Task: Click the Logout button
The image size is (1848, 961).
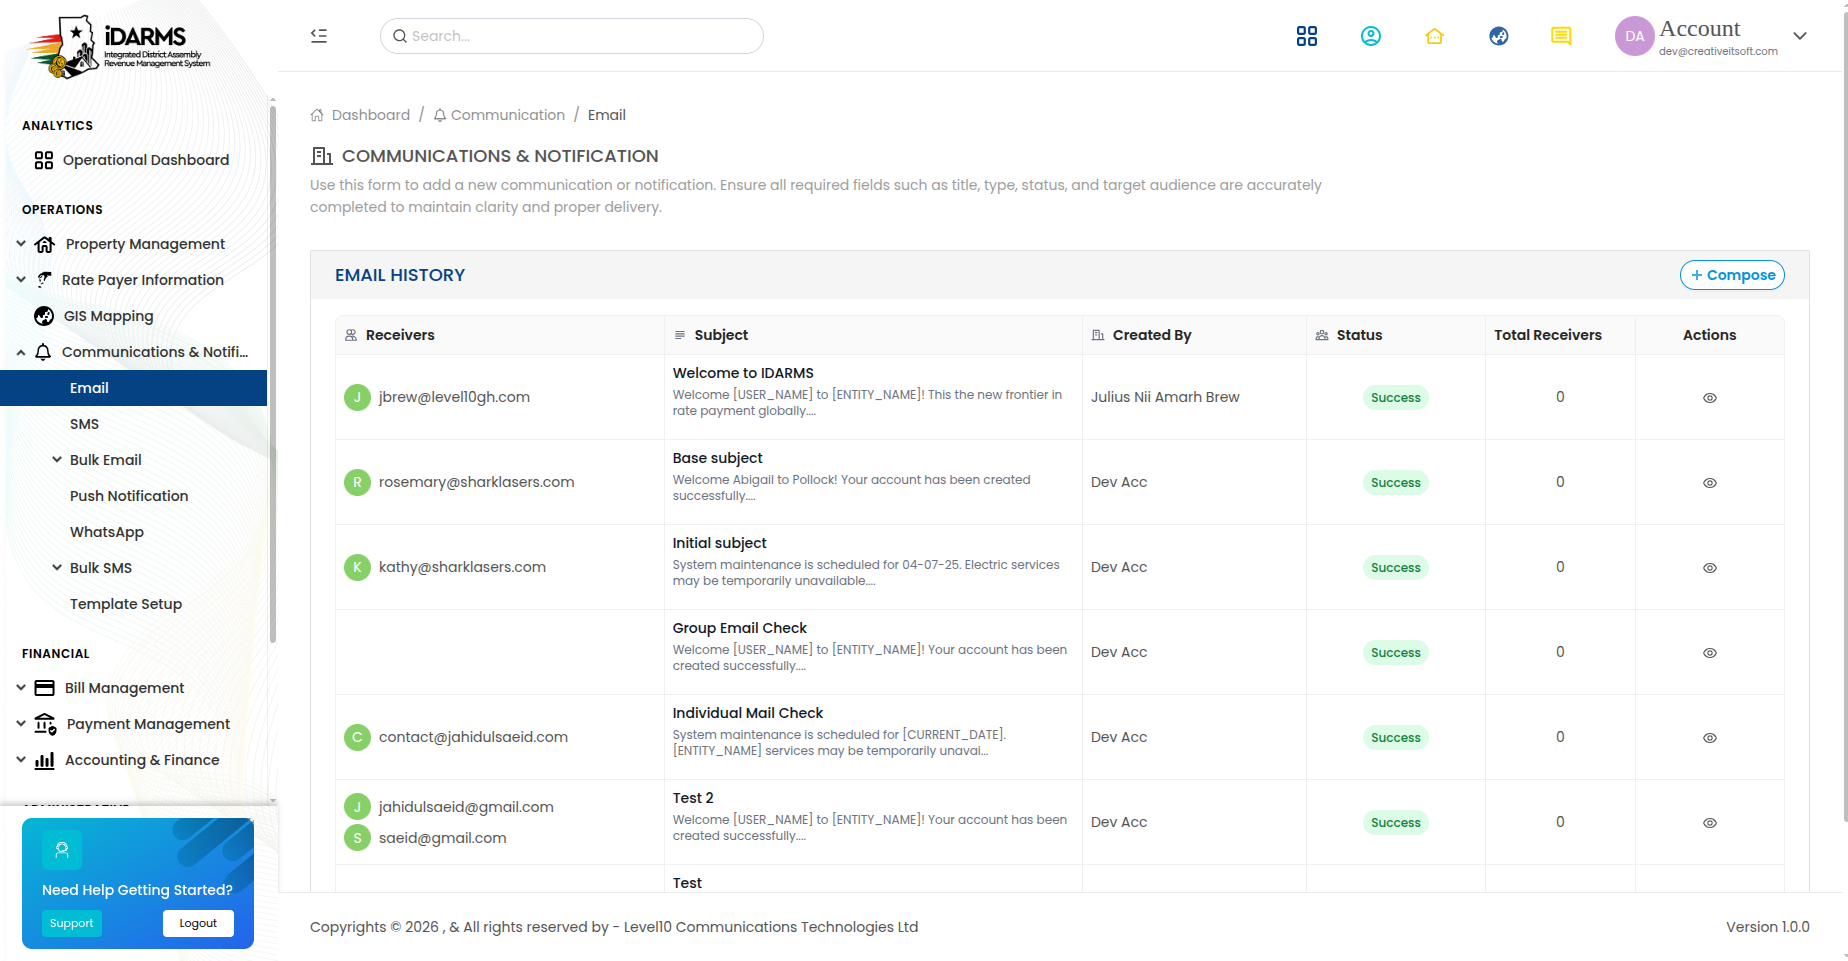Action: (x=198, y=923)
